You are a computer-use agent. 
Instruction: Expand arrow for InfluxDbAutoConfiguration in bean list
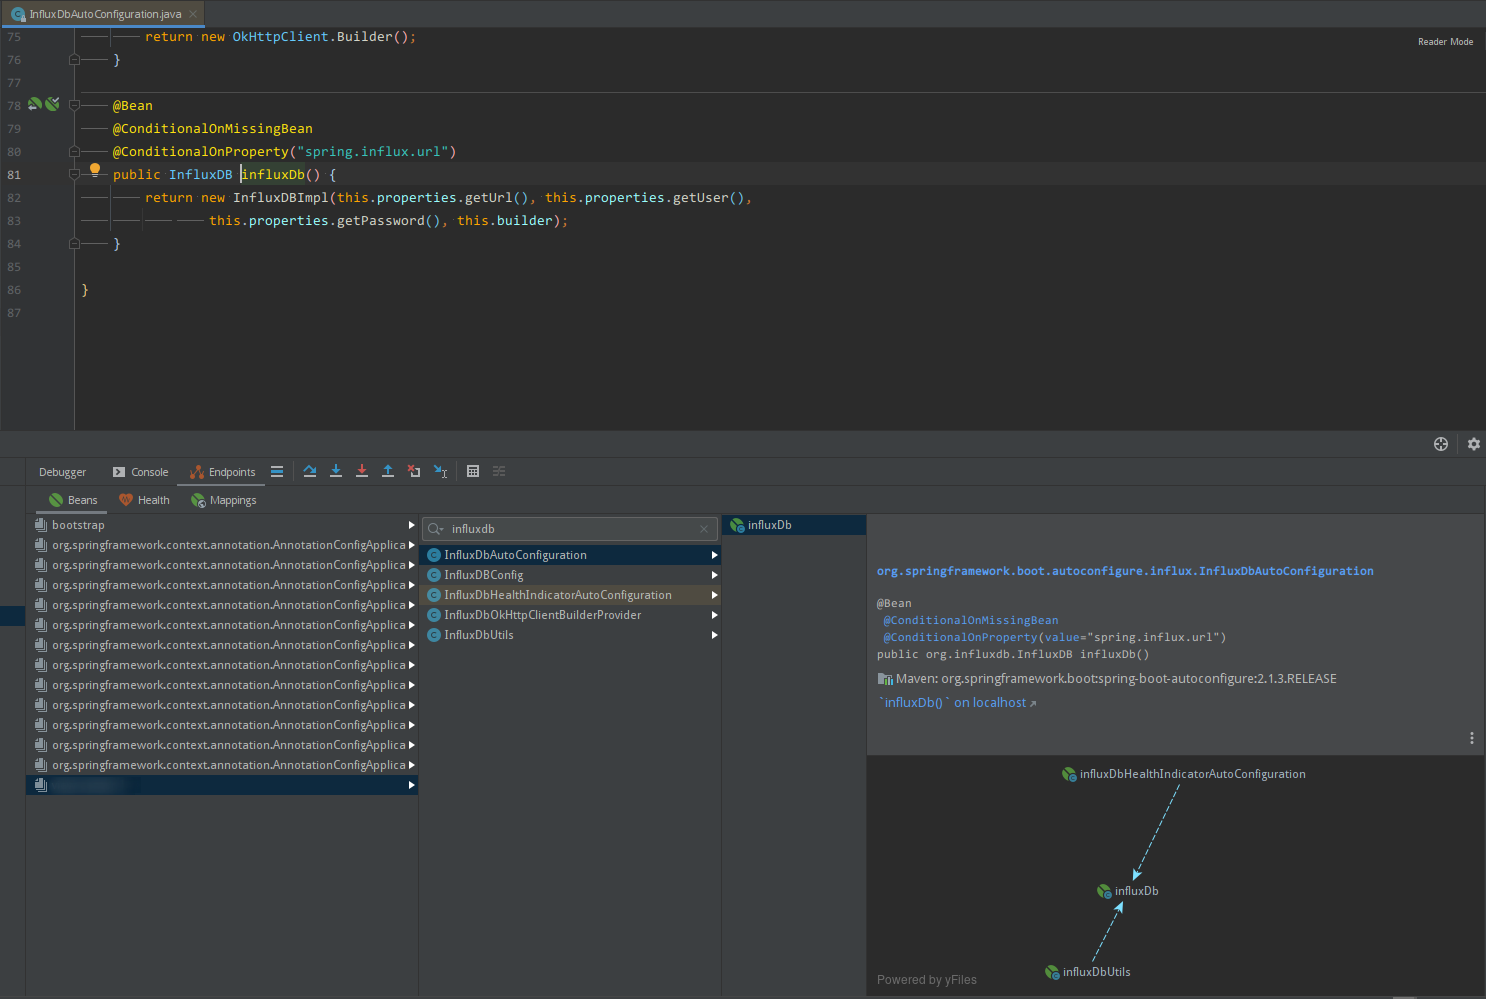point(714,555)
